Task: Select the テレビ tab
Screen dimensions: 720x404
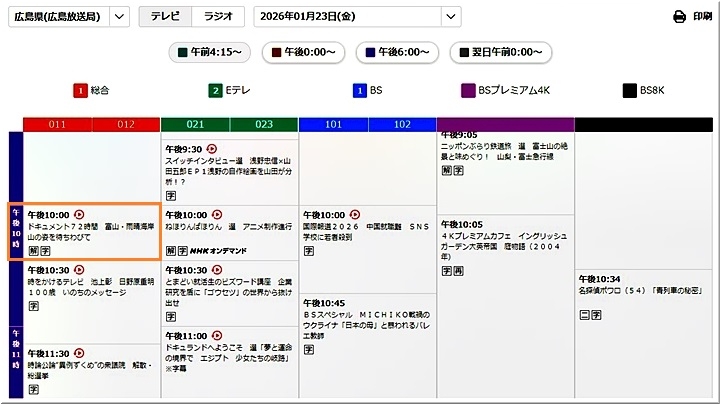Action: [164, 17]
